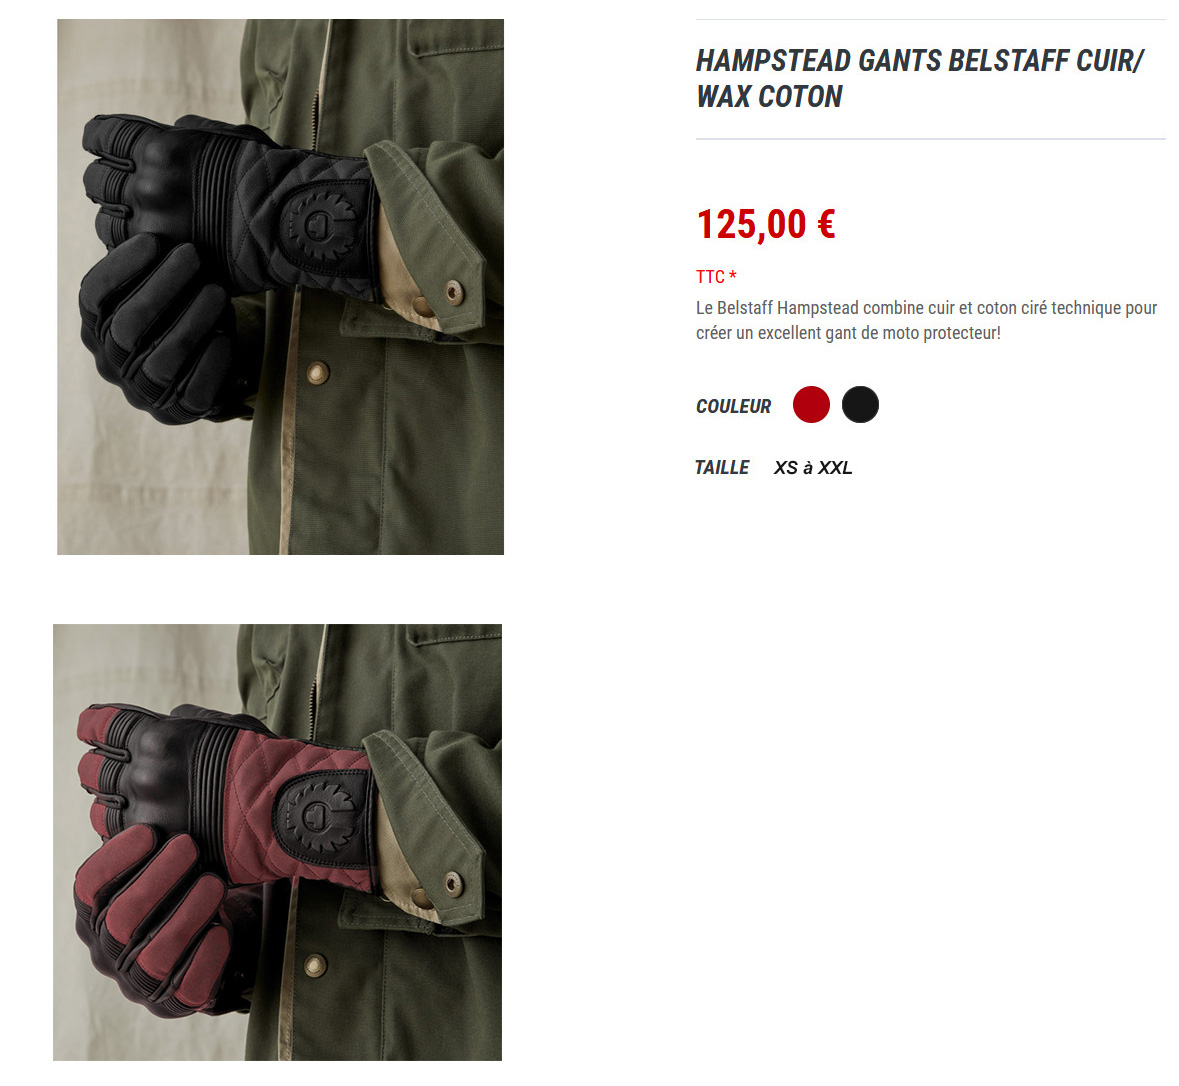Viewport: 1179px width, 1086px height.
Task: Open the black Hampstead gloves photo
Action: (x=280, y=287)
